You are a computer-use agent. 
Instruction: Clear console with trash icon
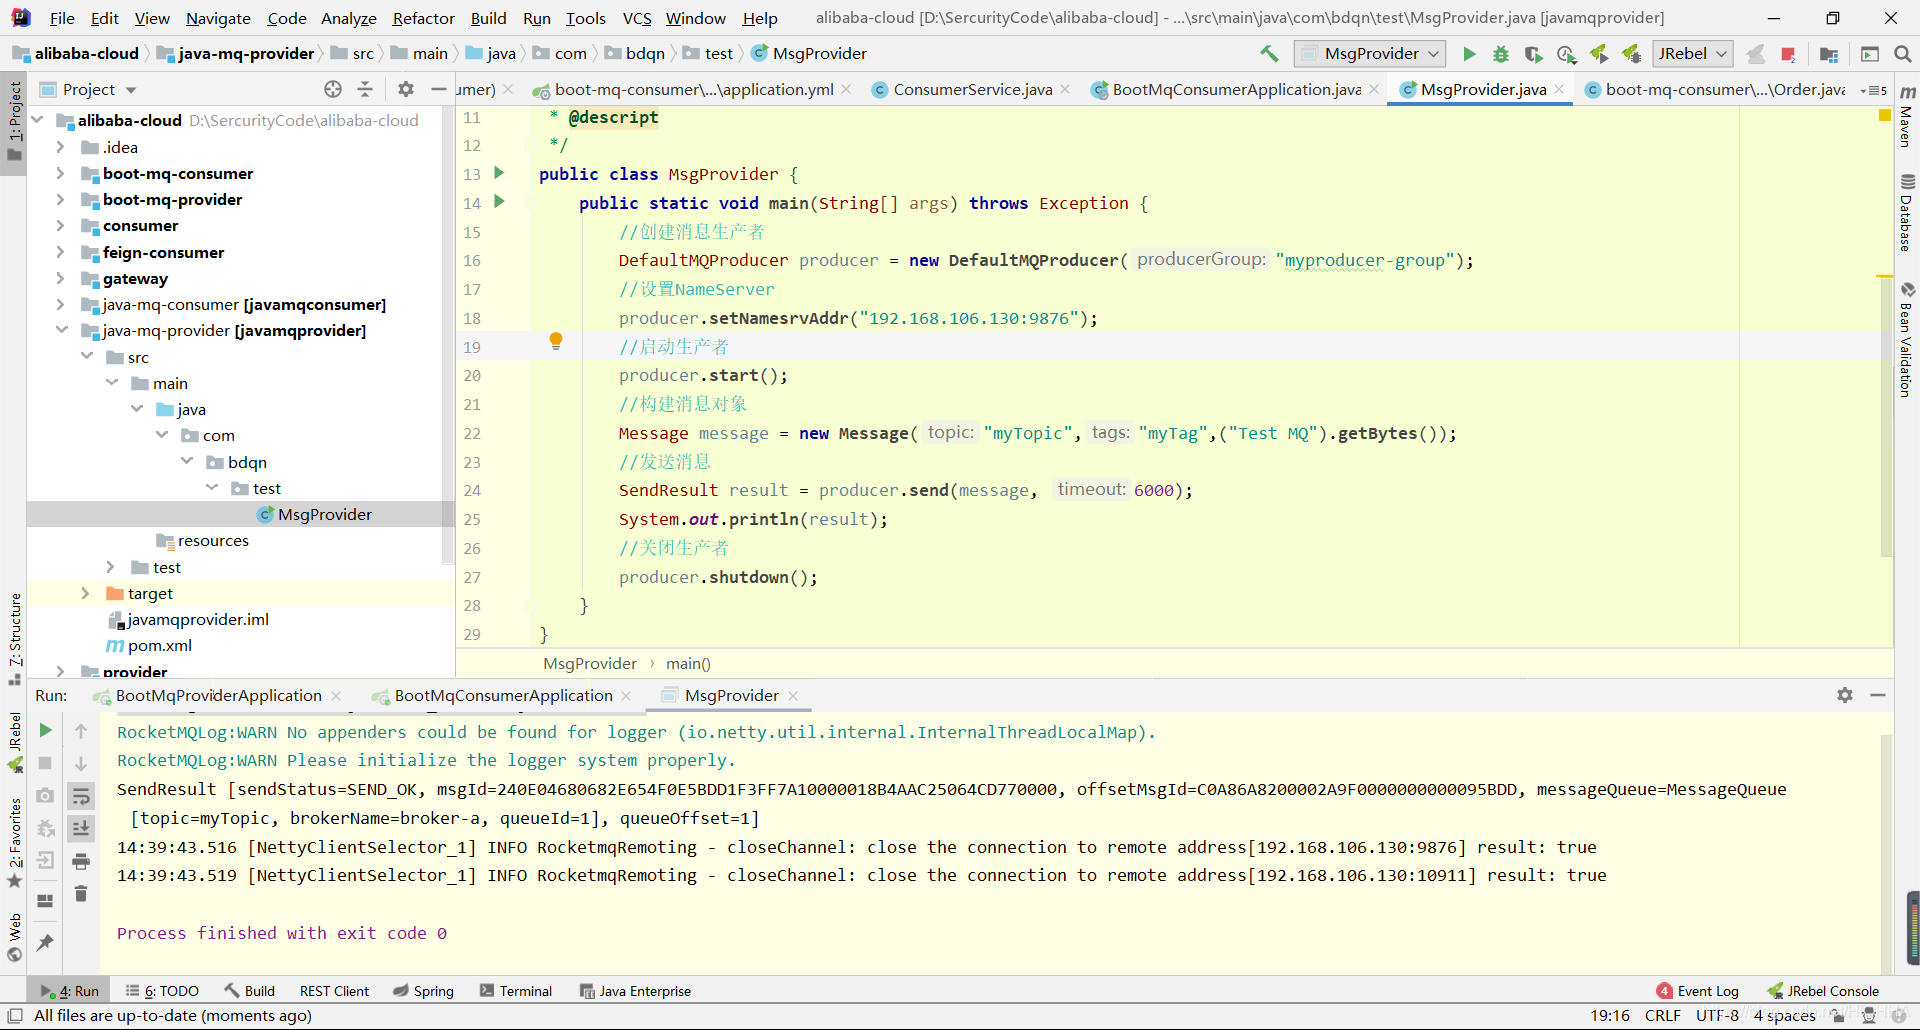81,893
